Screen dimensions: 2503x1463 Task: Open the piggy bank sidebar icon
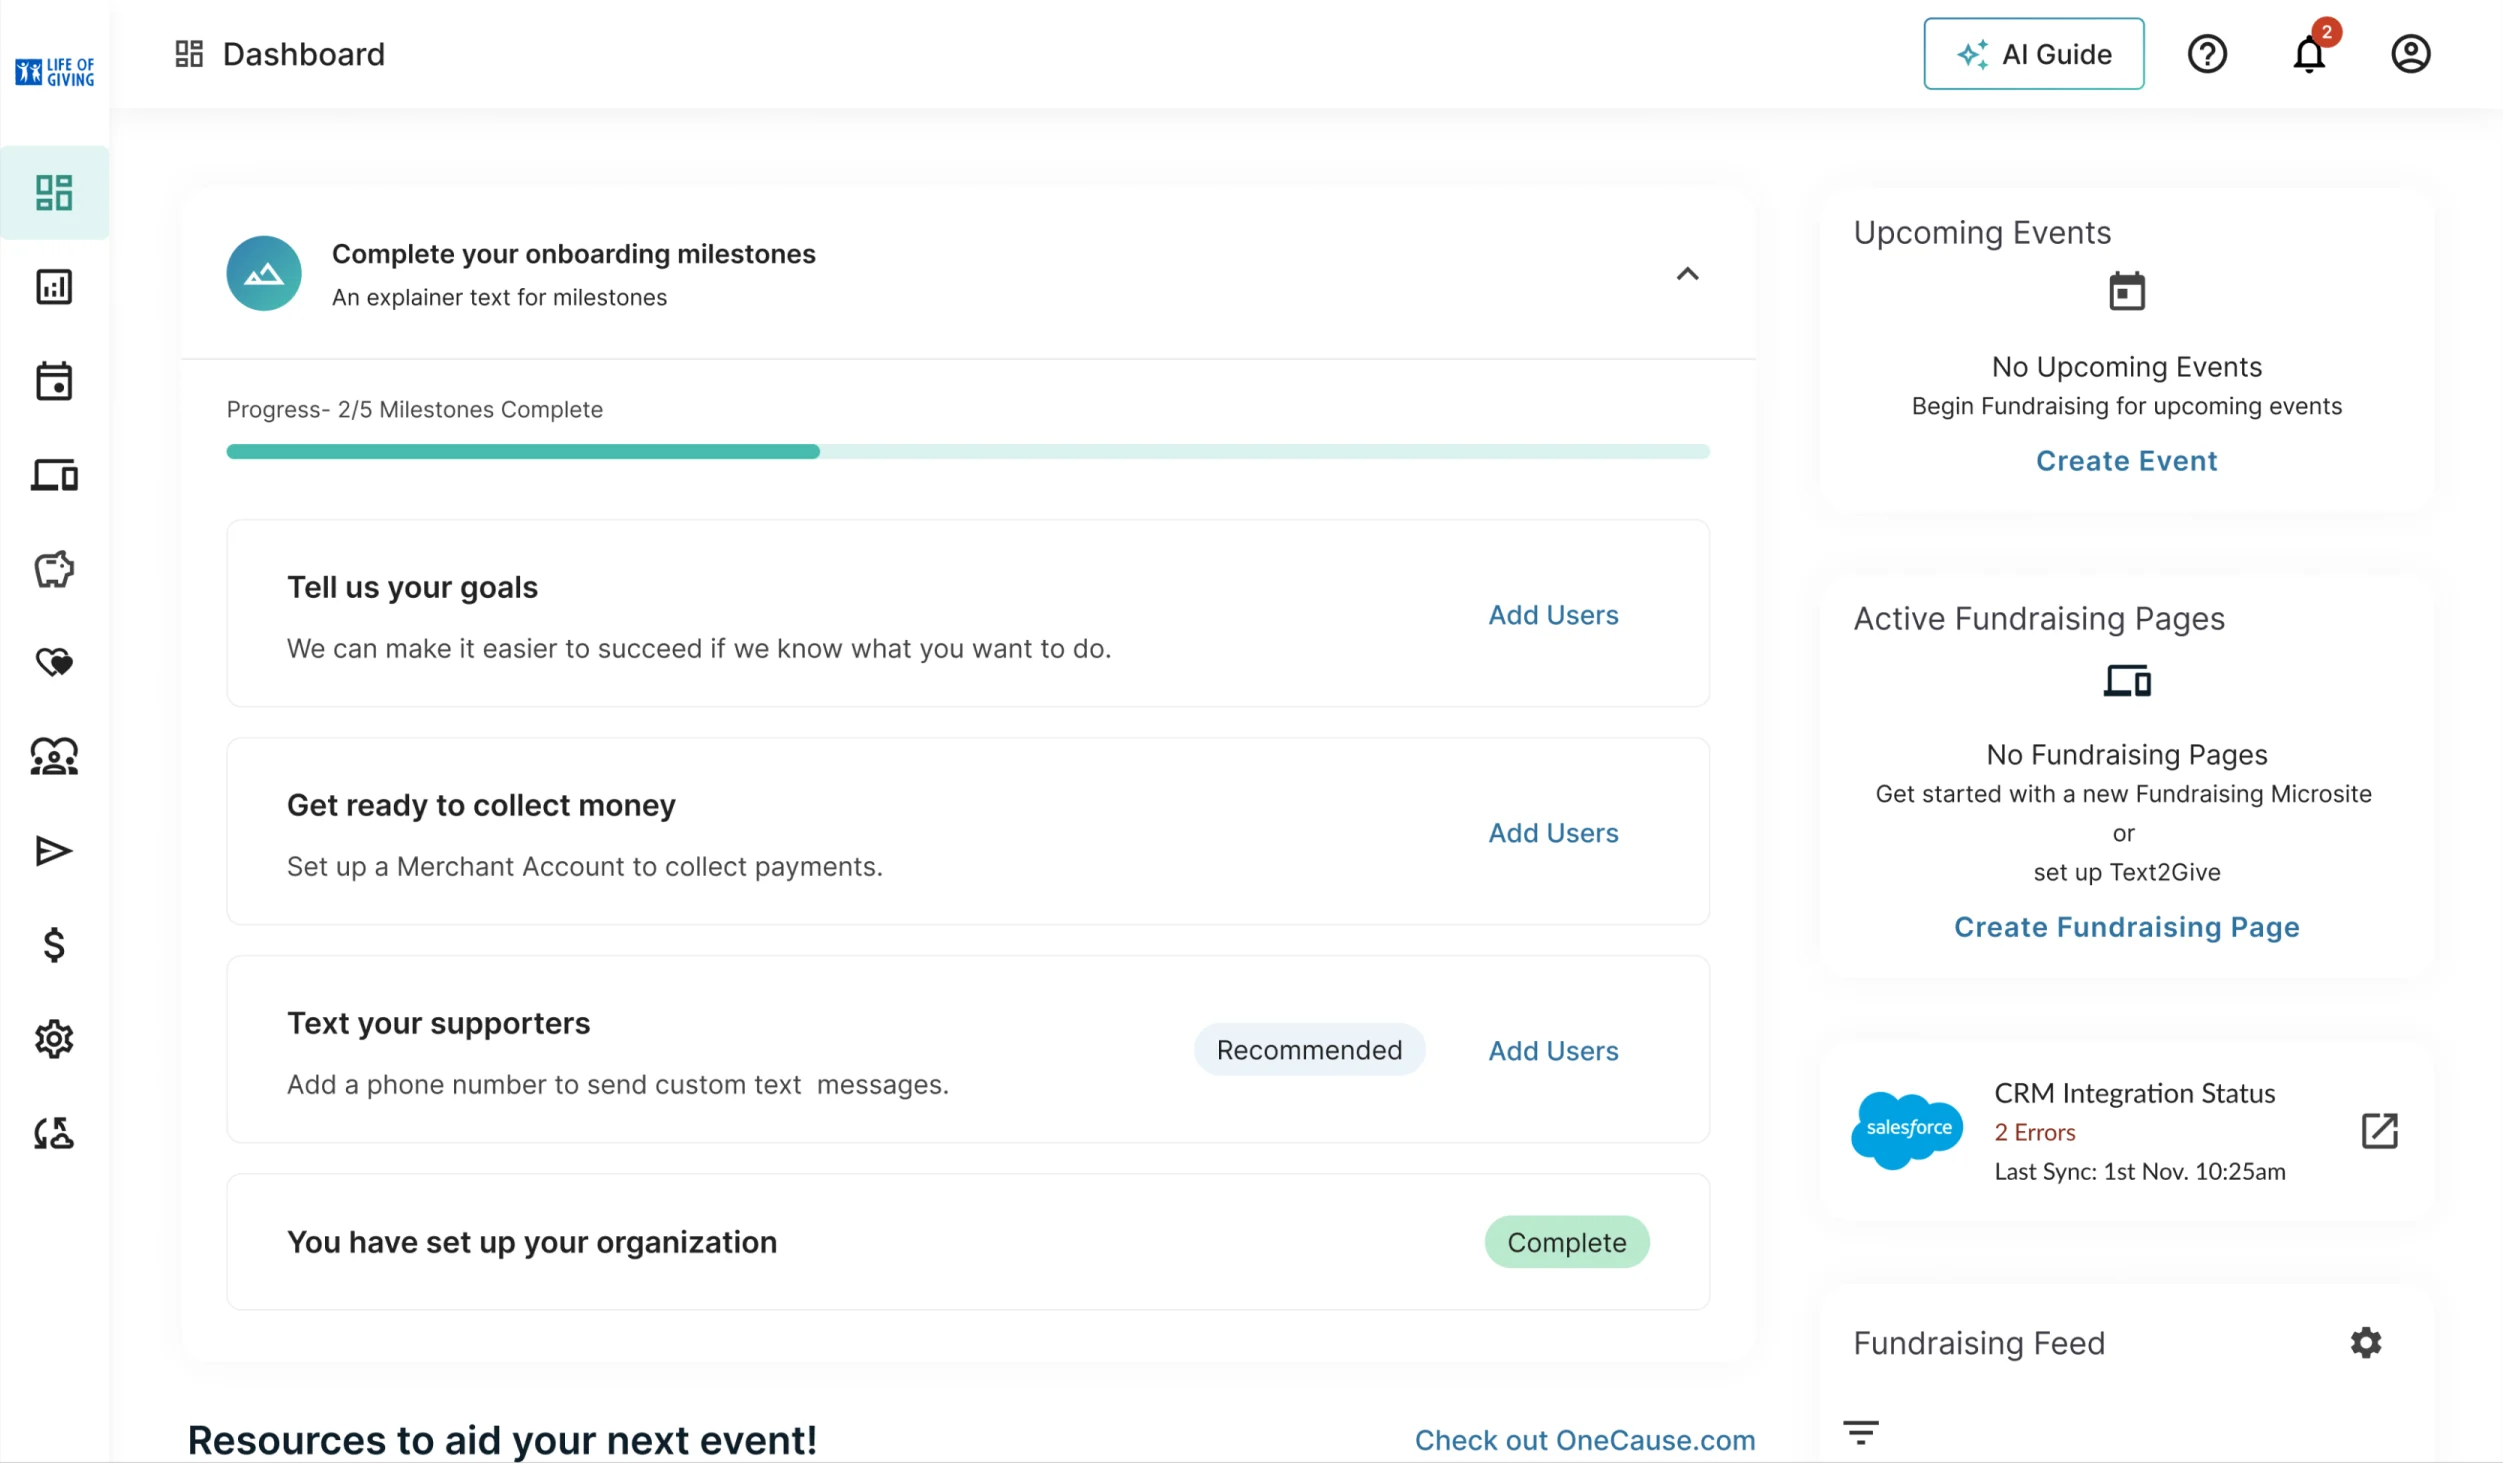(x=54, y=569)
